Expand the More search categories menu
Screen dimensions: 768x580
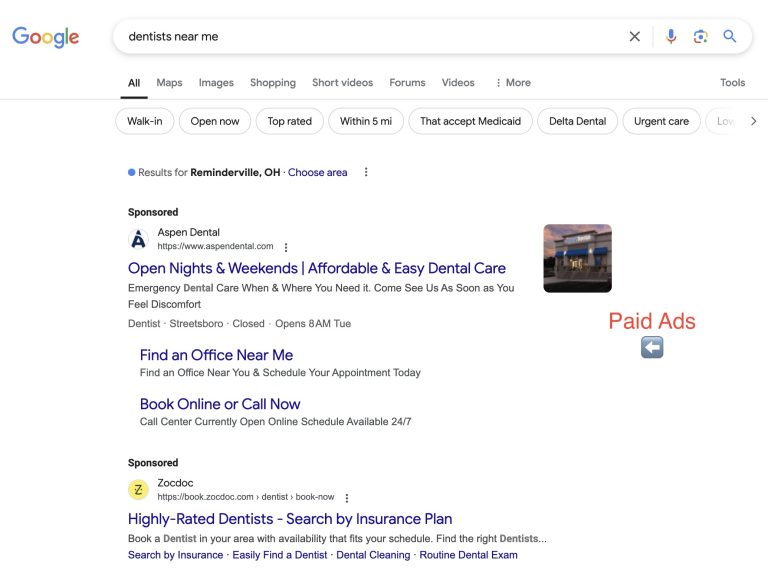tap(513, 83)
